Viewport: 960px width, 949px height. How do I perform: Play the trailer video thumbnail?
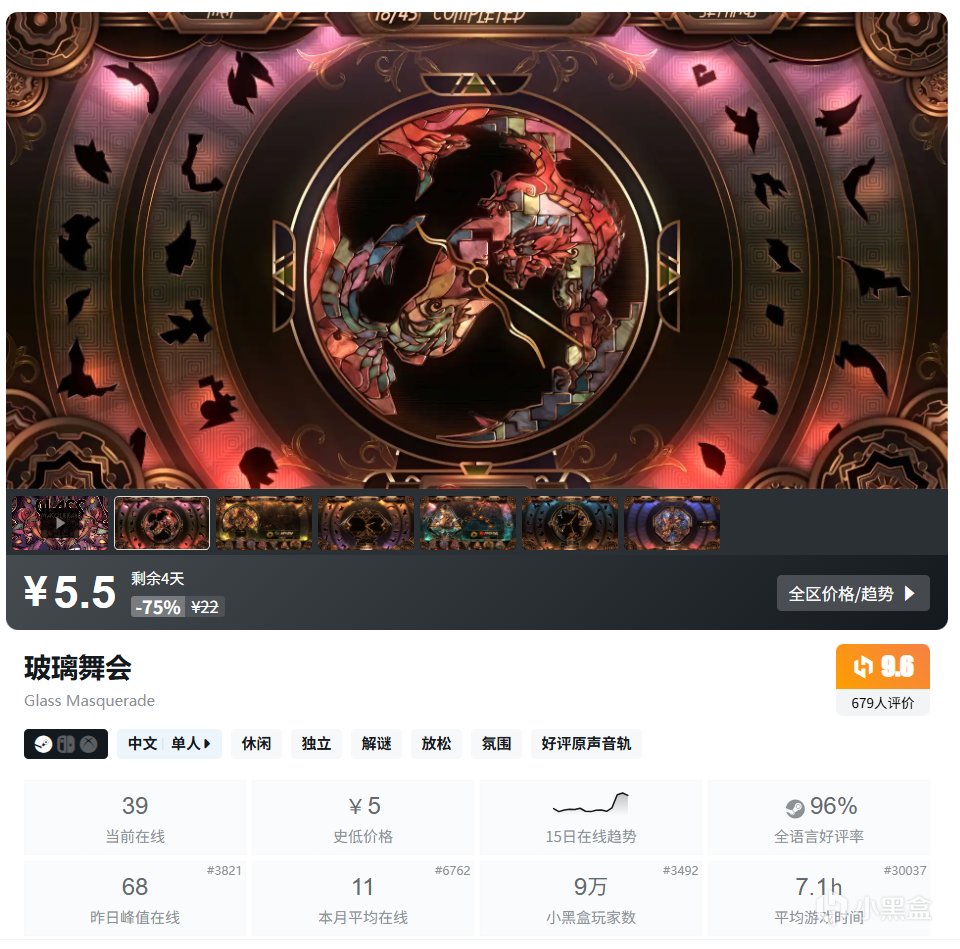click(60, 523)
